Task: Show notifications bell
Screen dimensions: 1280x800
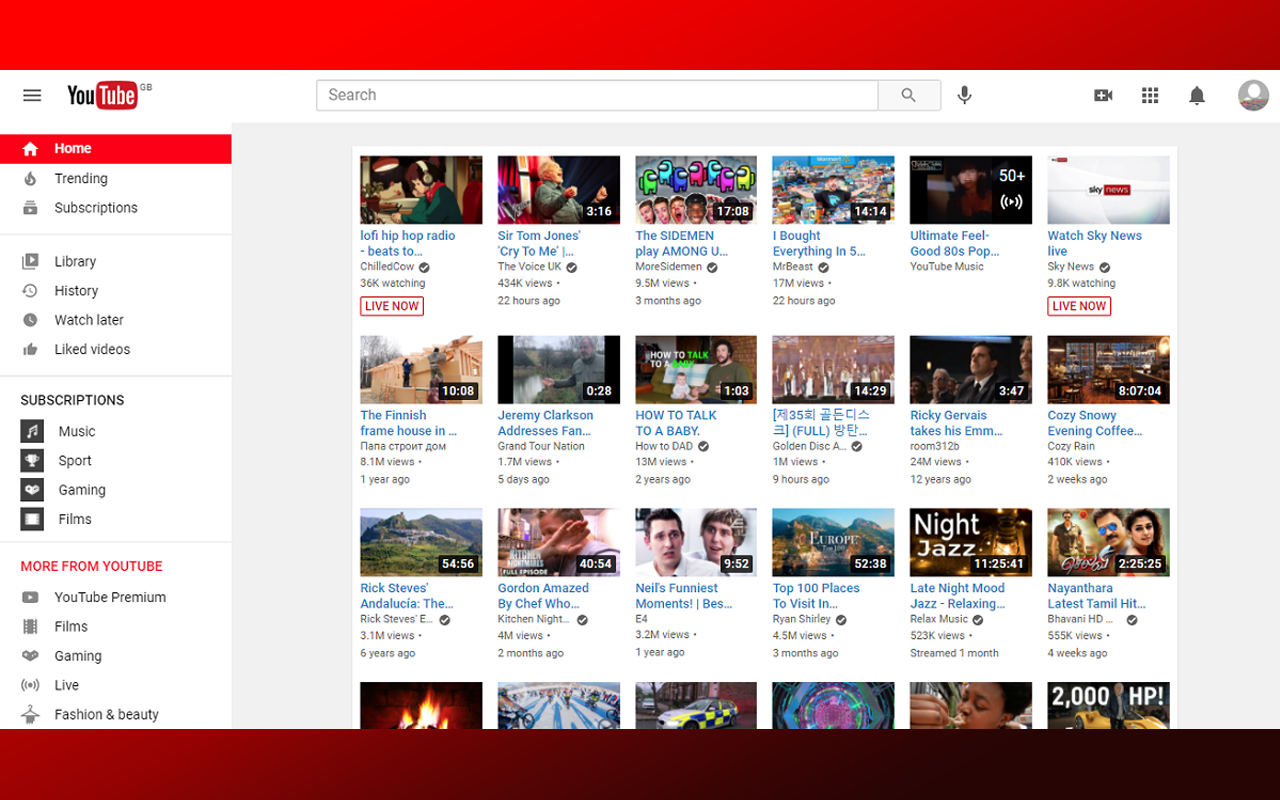Action: [1196, 95]
